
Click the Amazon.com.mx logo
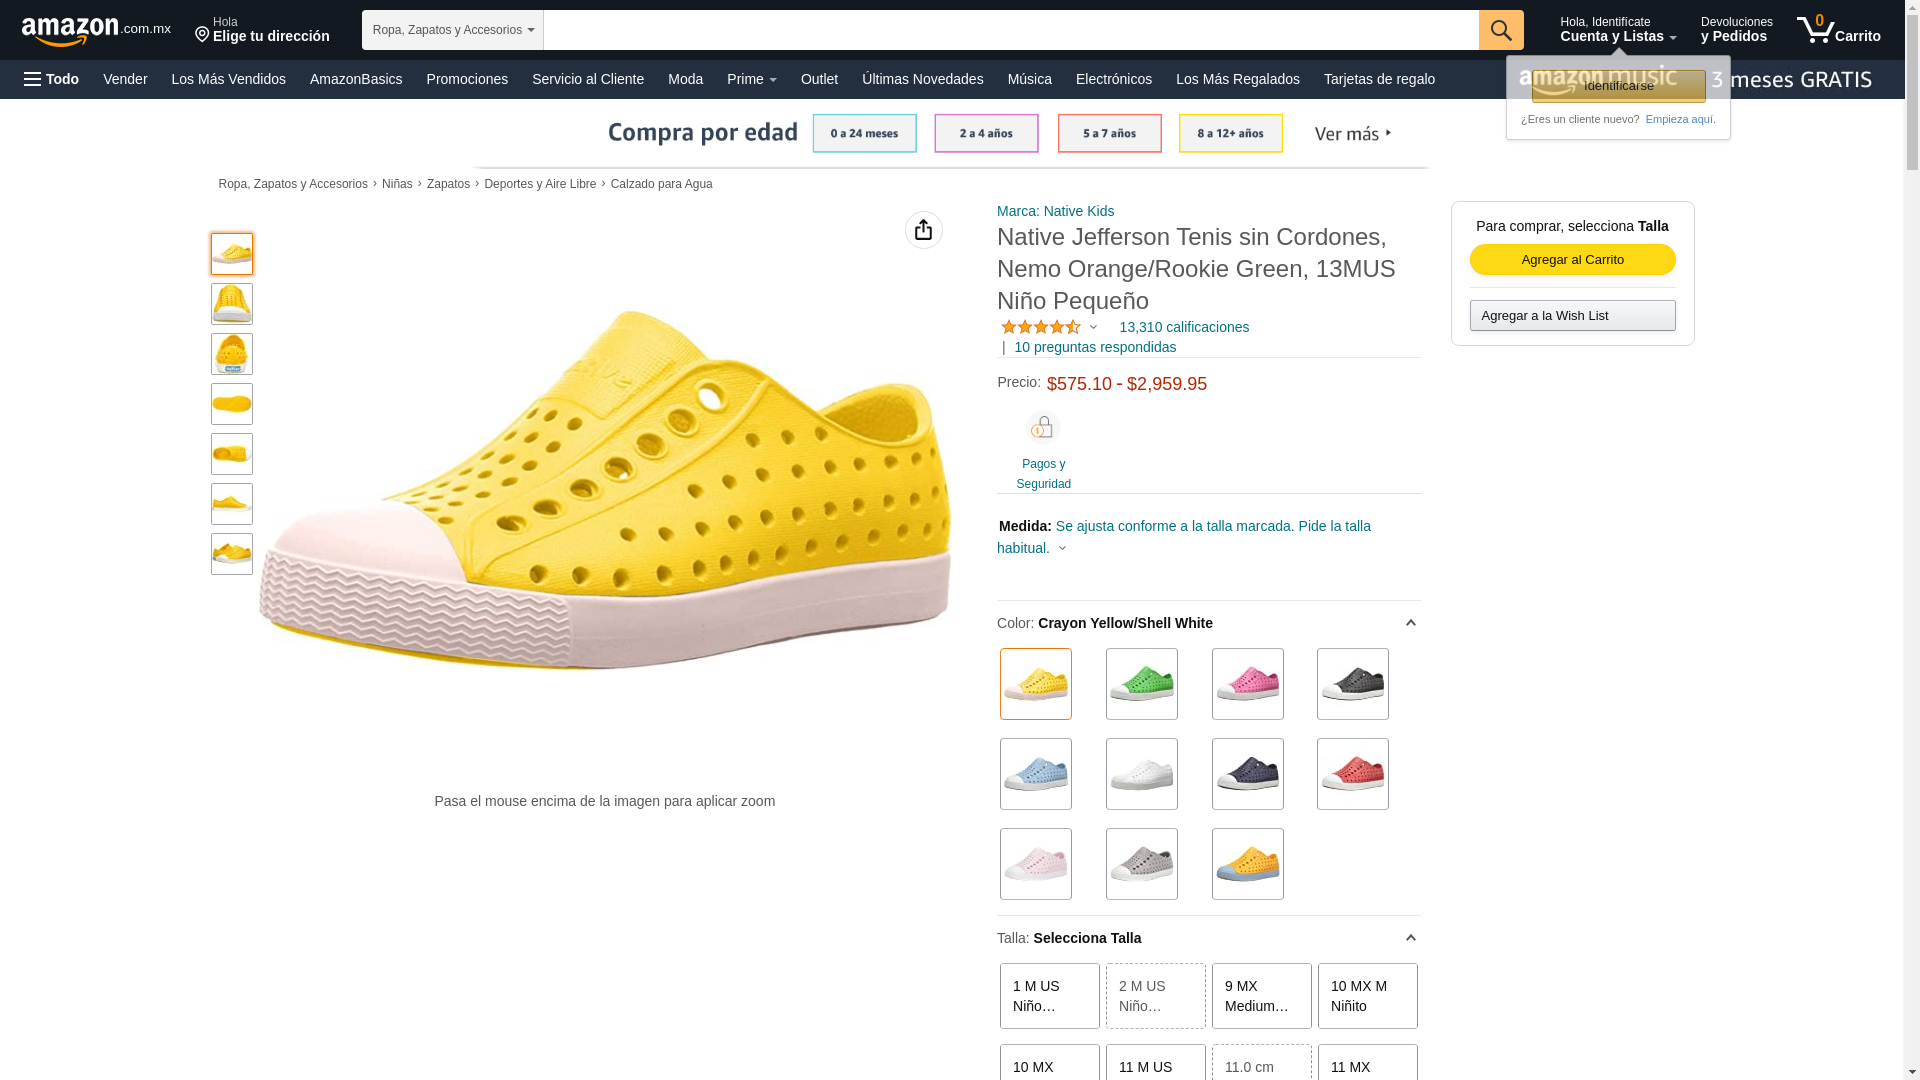(96, 31)
